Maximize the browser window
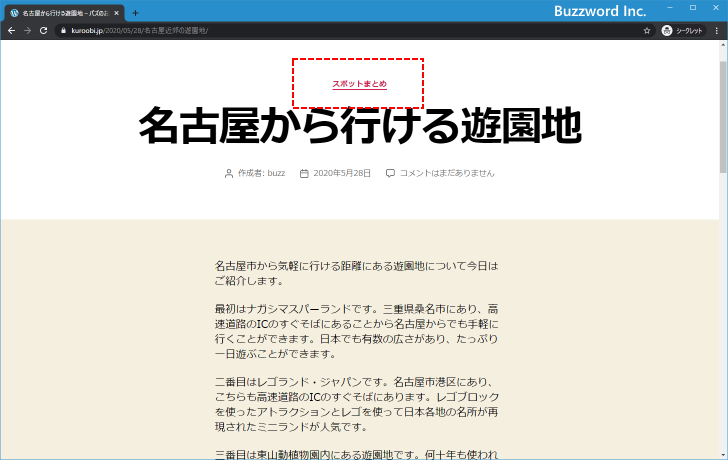 pos(693,8)
